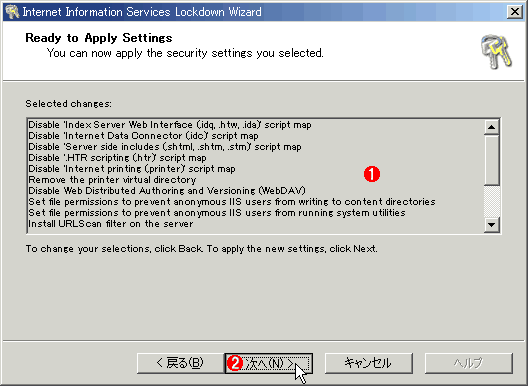Viewport: 528px width, 386px height.
Task: Click the title bar keys icon
Action: 12,12
